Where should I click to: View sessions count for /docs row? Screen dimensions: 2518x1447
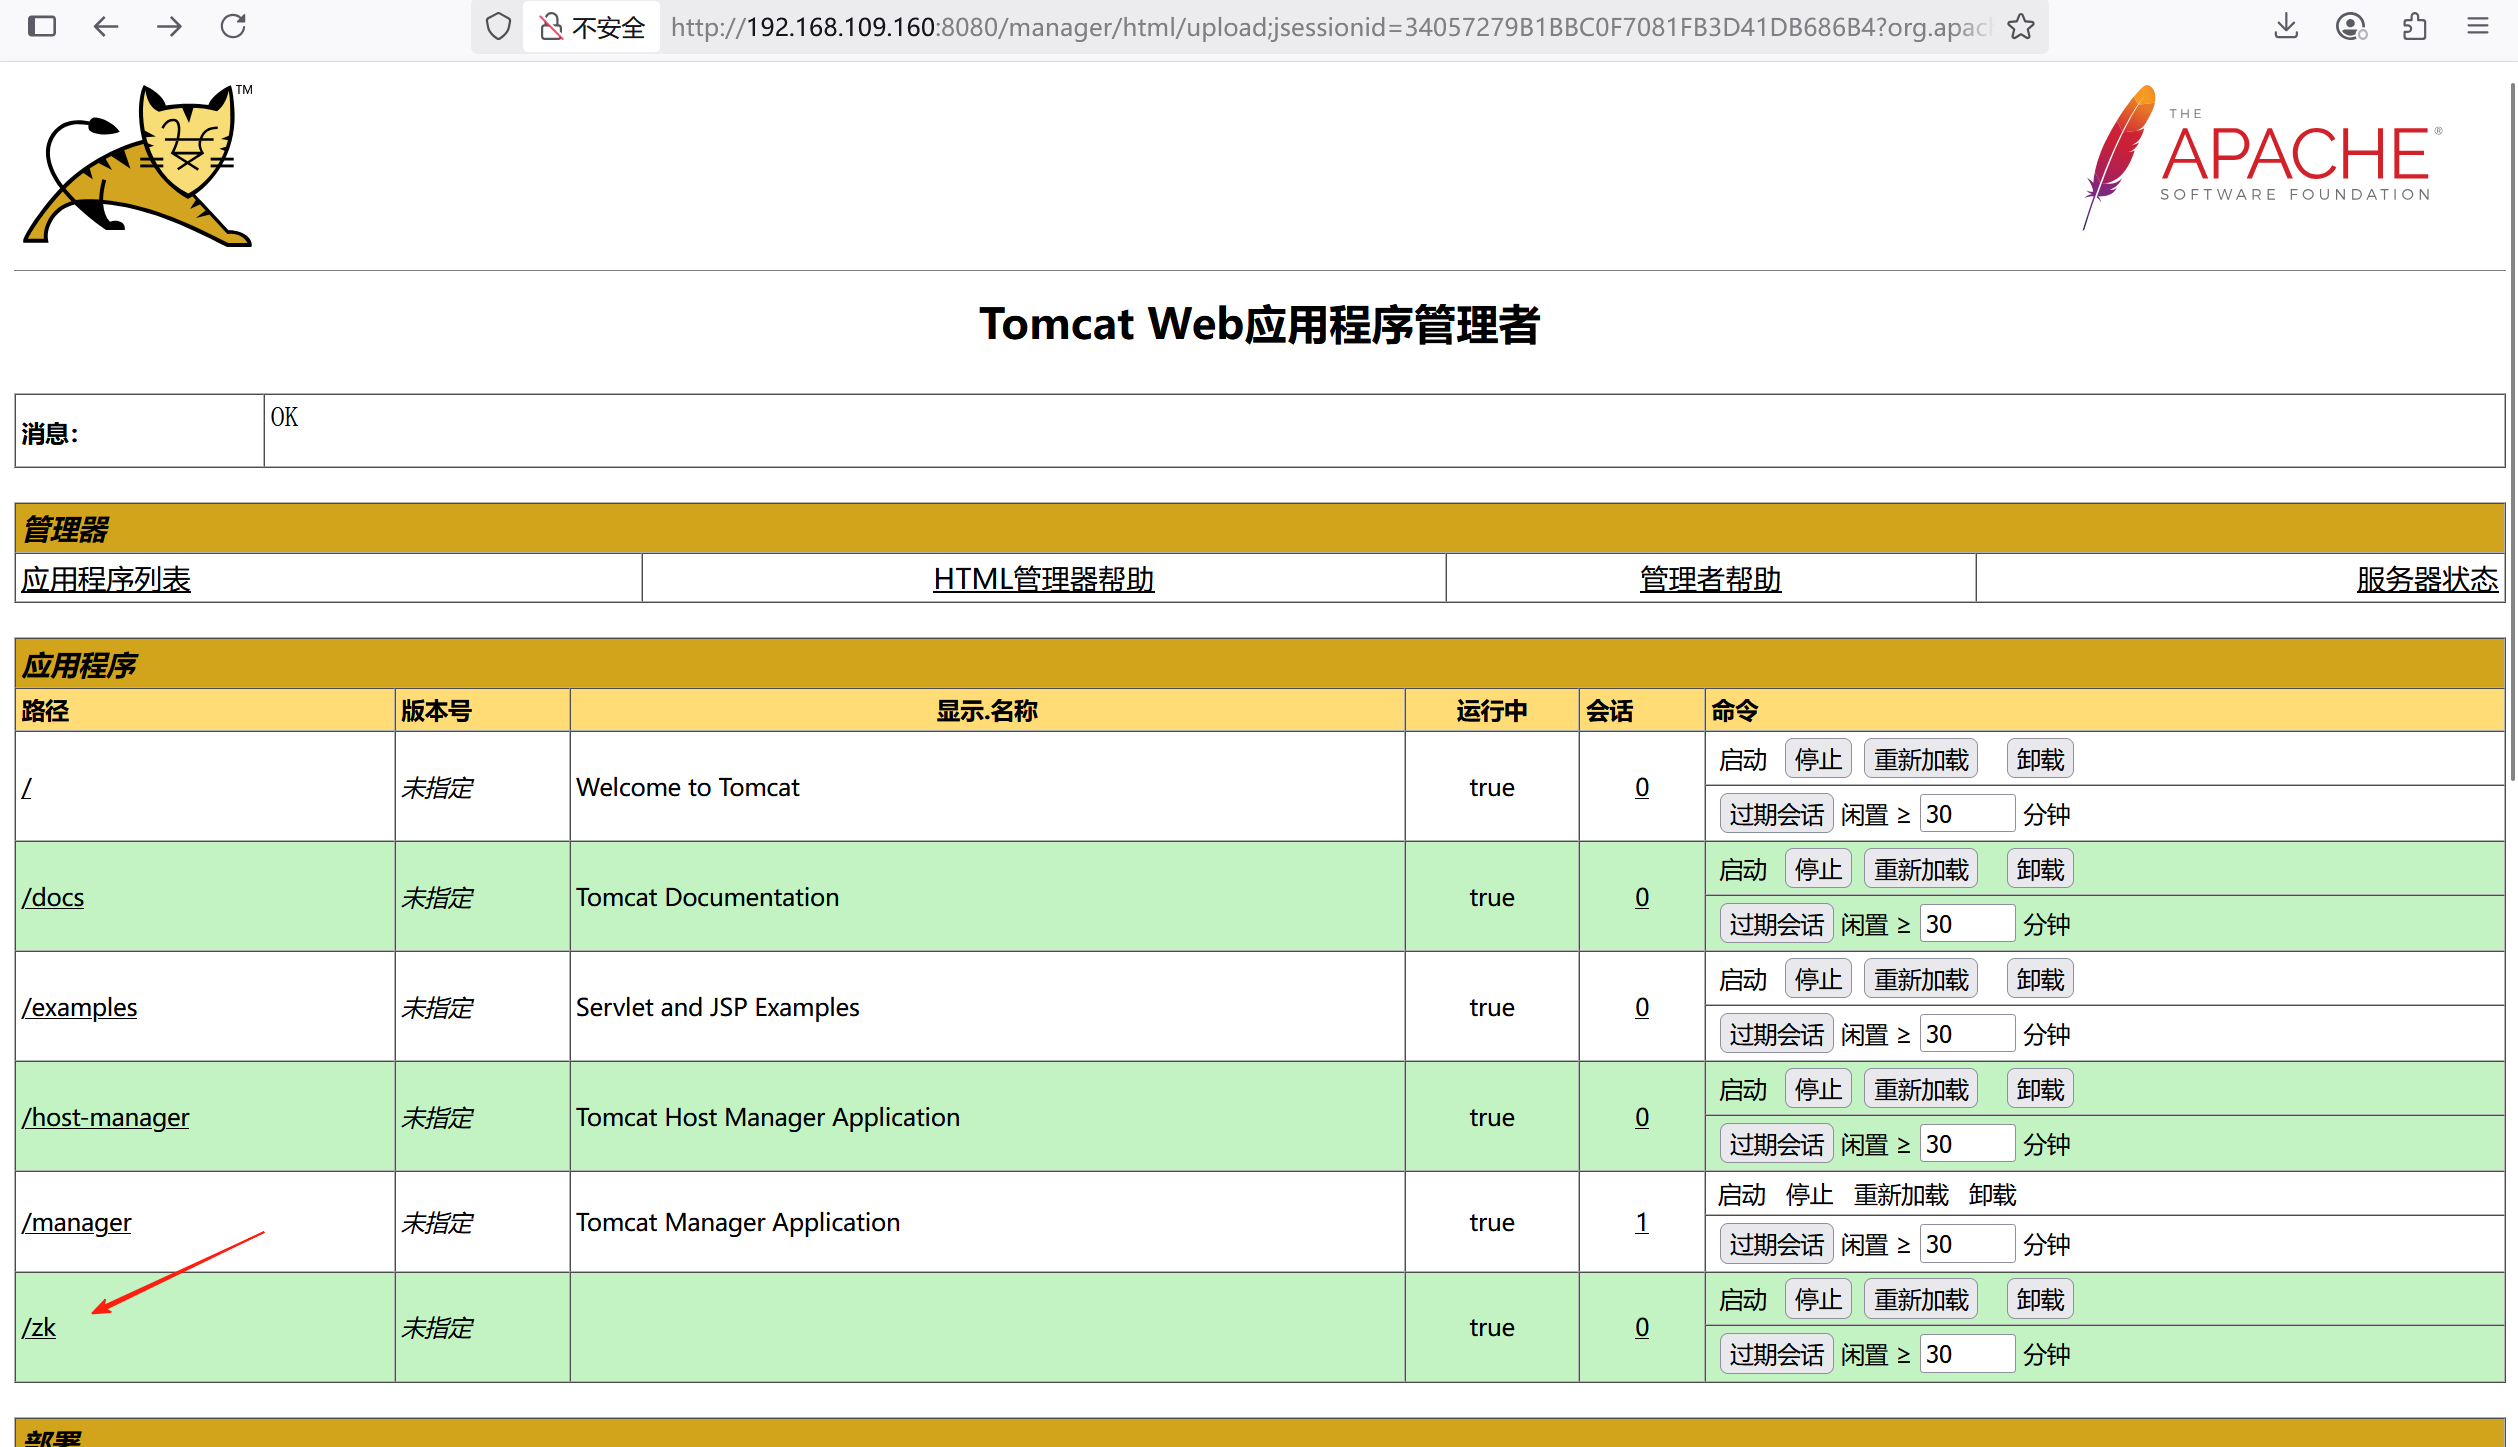point(1642,897)
